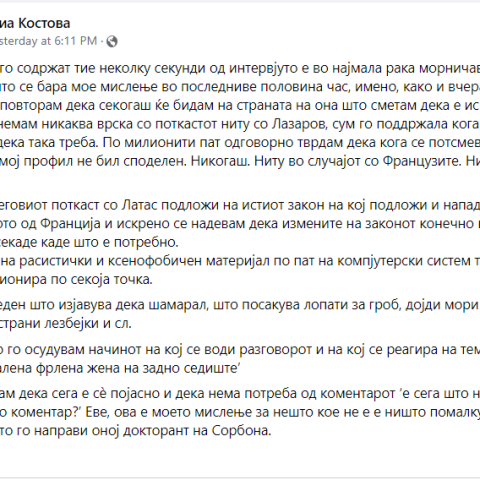
Task: Click the line about расистички и ксенофобичен материјал
Action: 240,261
